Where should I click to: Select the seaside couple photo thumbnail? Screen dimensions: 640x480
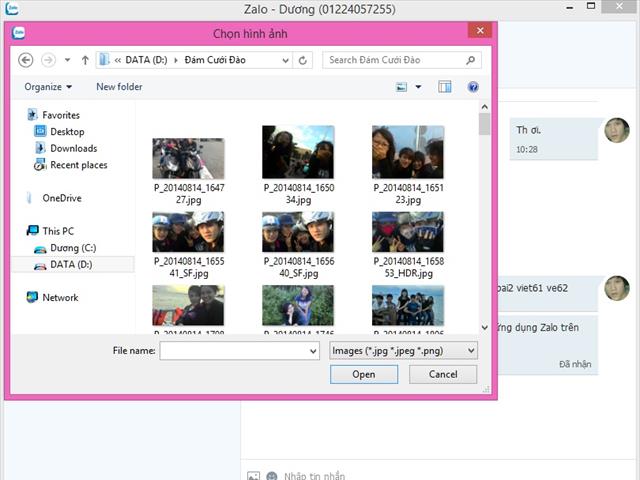(x=188, y=305)
